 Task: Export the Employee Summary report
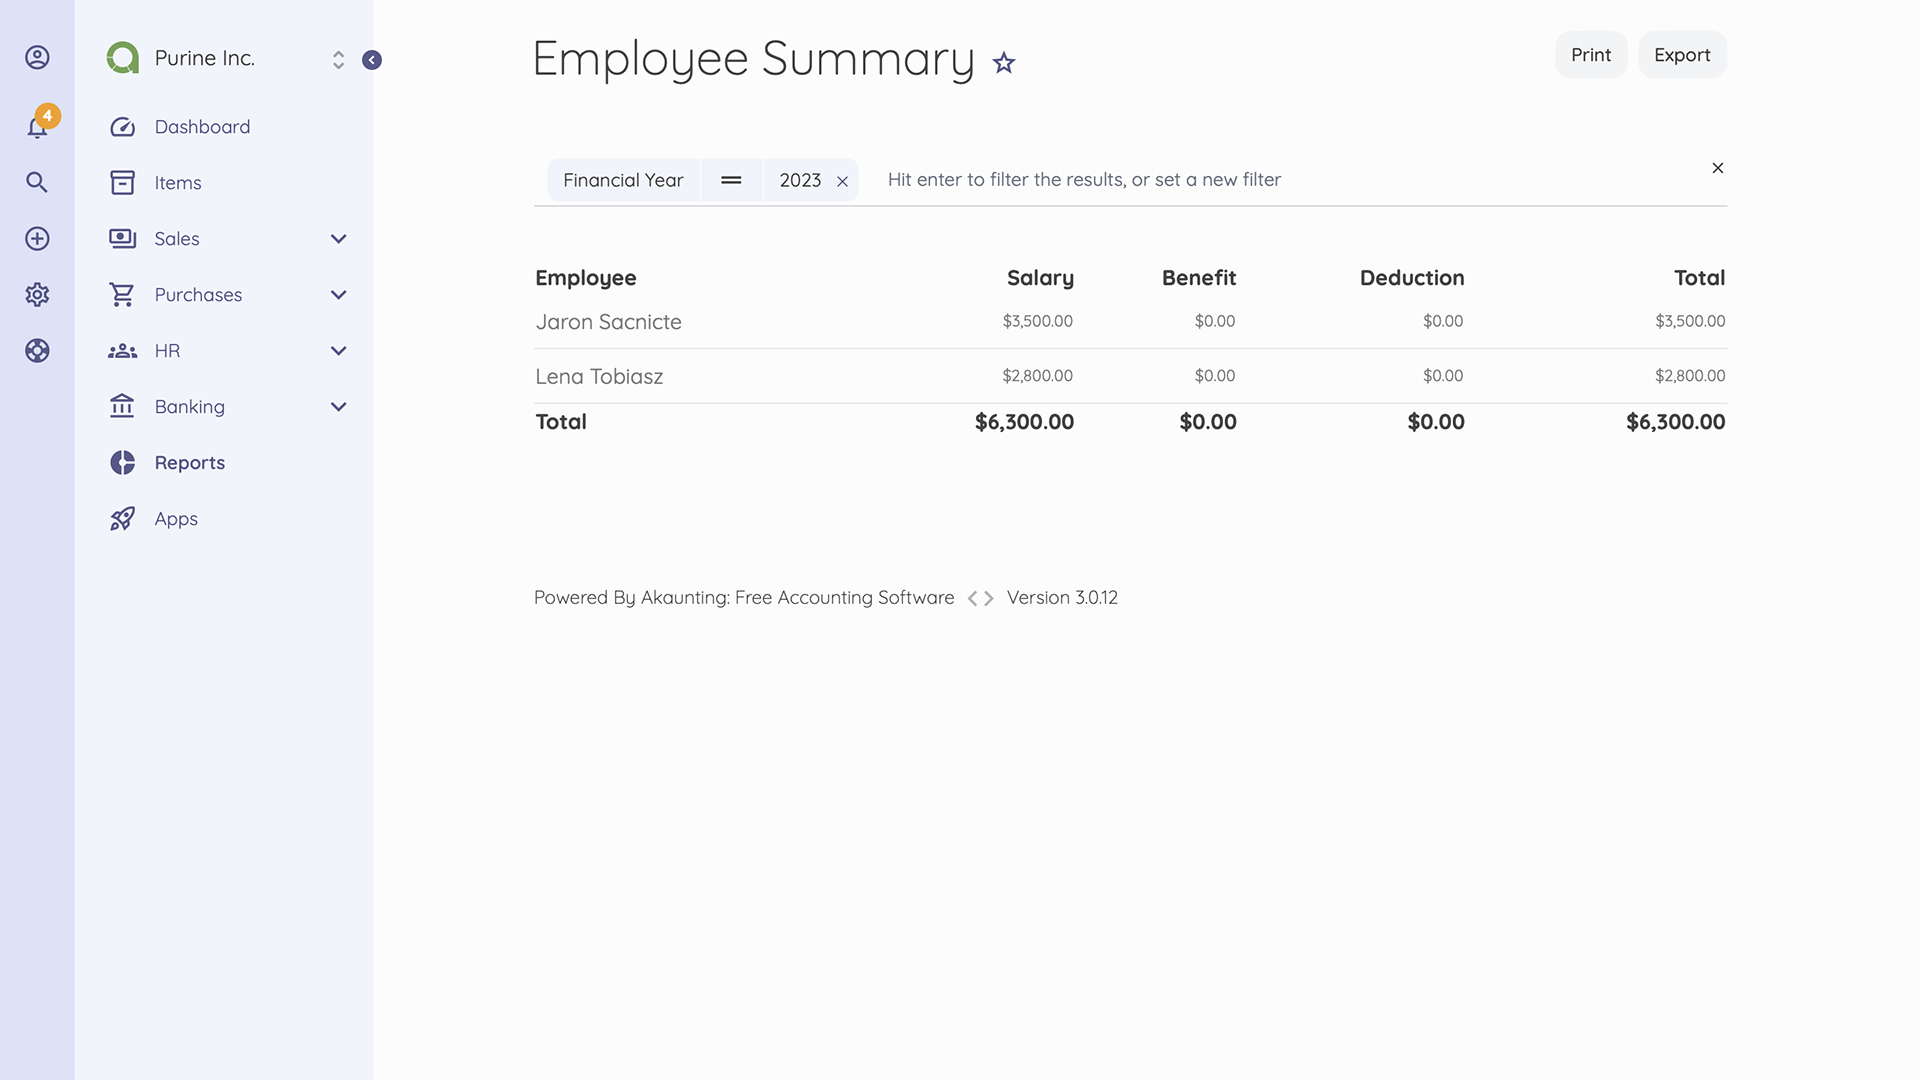(1681, 55)
